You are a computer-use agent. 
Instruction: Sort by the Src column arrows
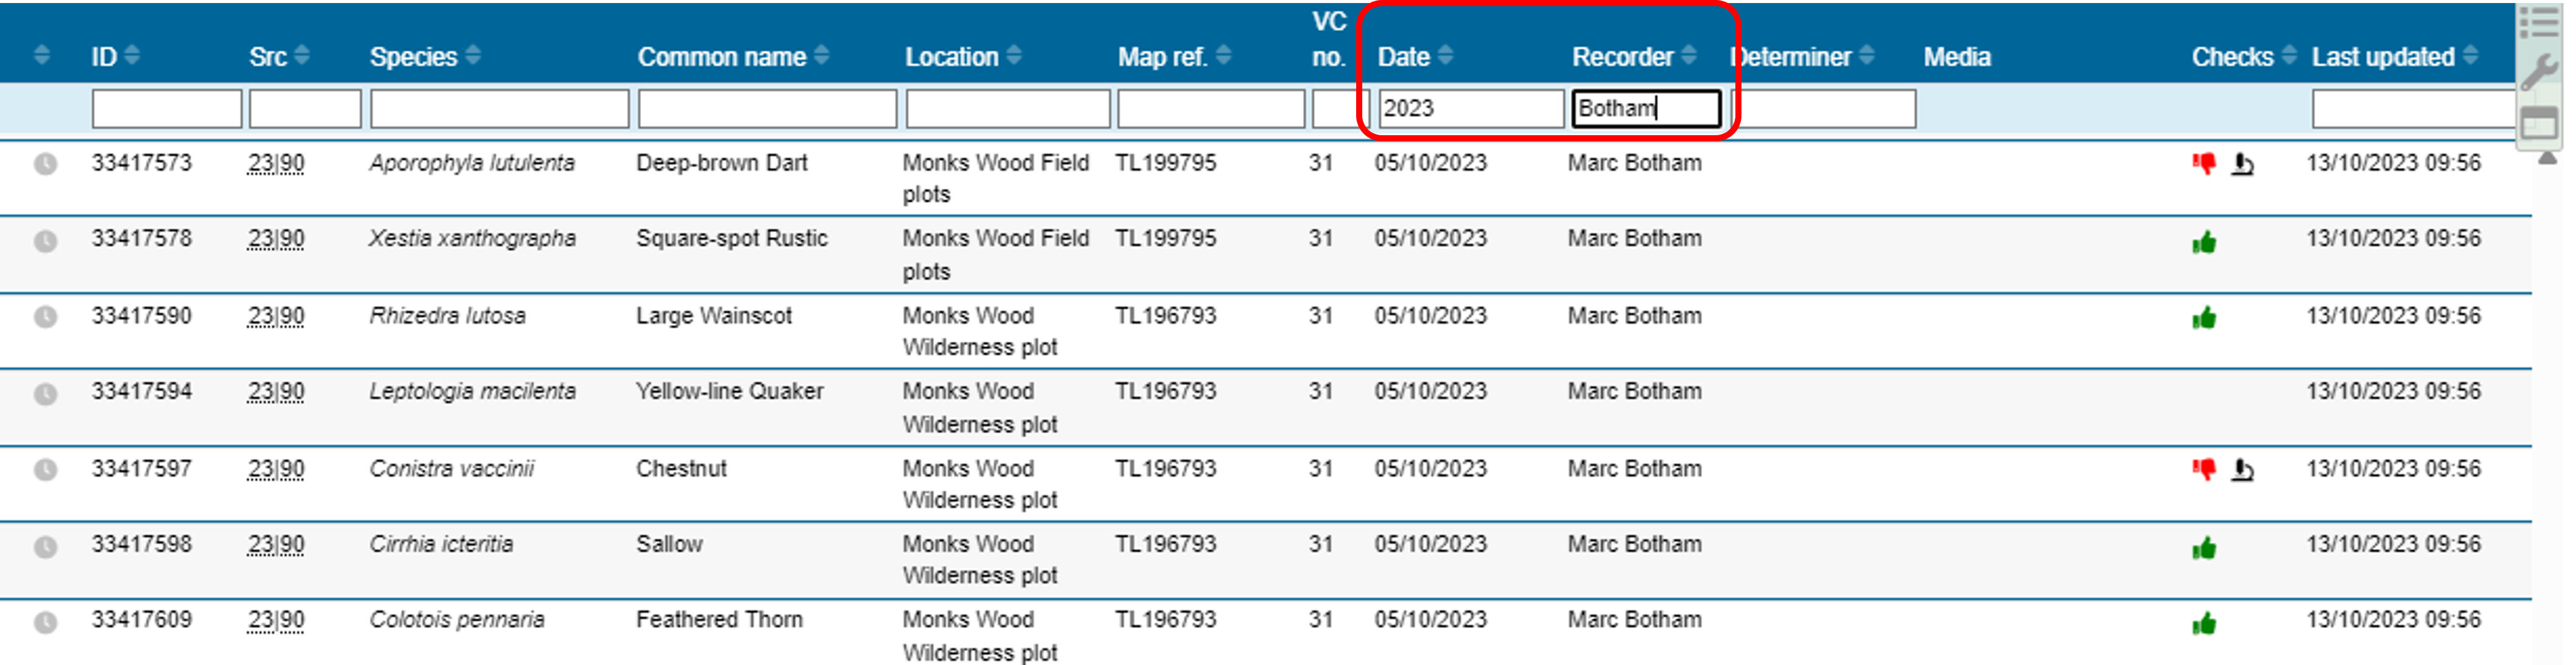(x=302, y=55)
